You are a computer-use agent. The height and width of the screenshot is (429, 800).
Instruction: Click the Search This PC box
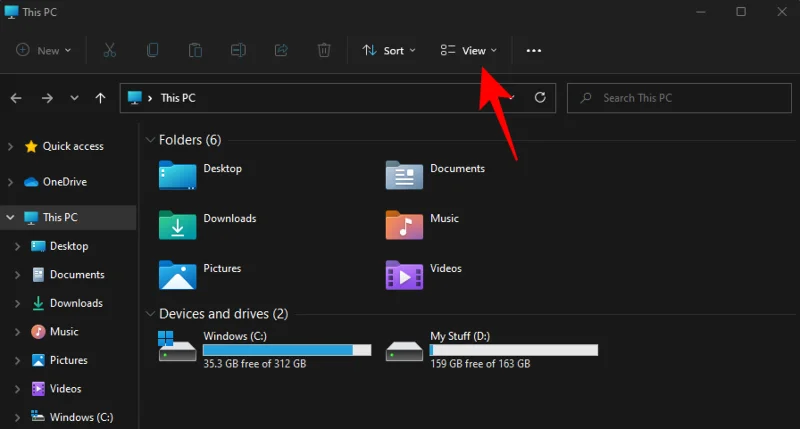[679, 98]
